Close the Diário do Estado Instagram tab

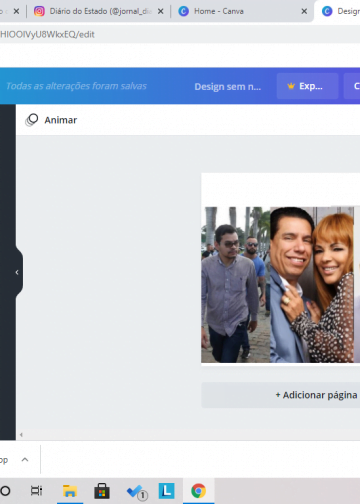tap(160, 11)
